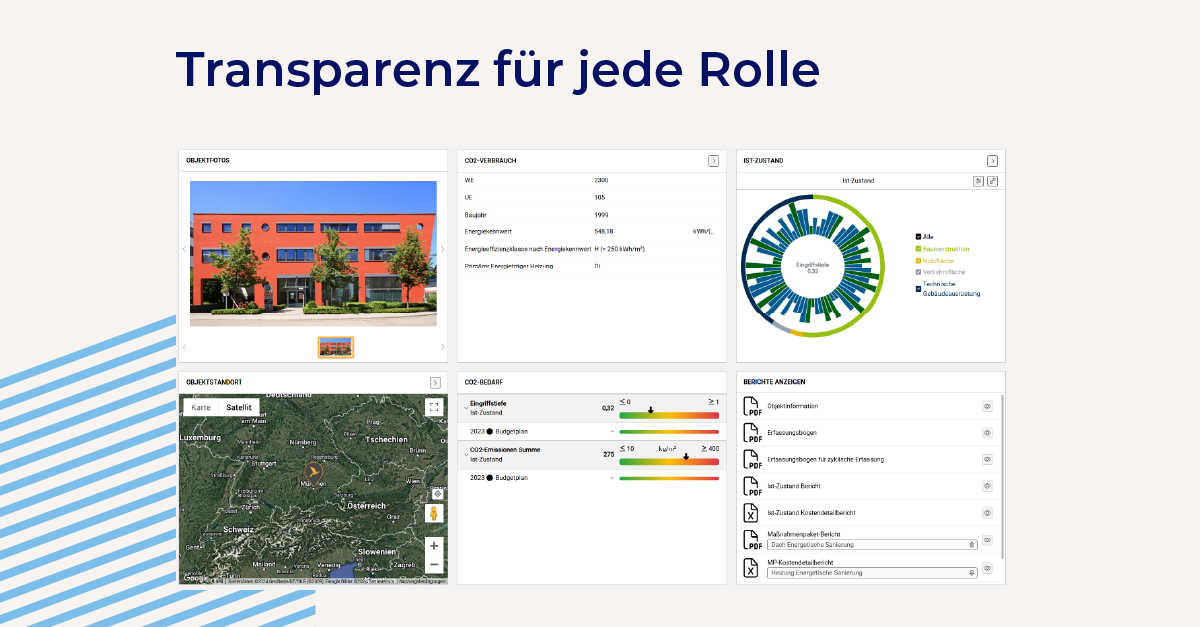This screenshot has width=1200, height=627.
Task: Click the UE value 105
Action: pyautogui.click(x=600, y=197)
